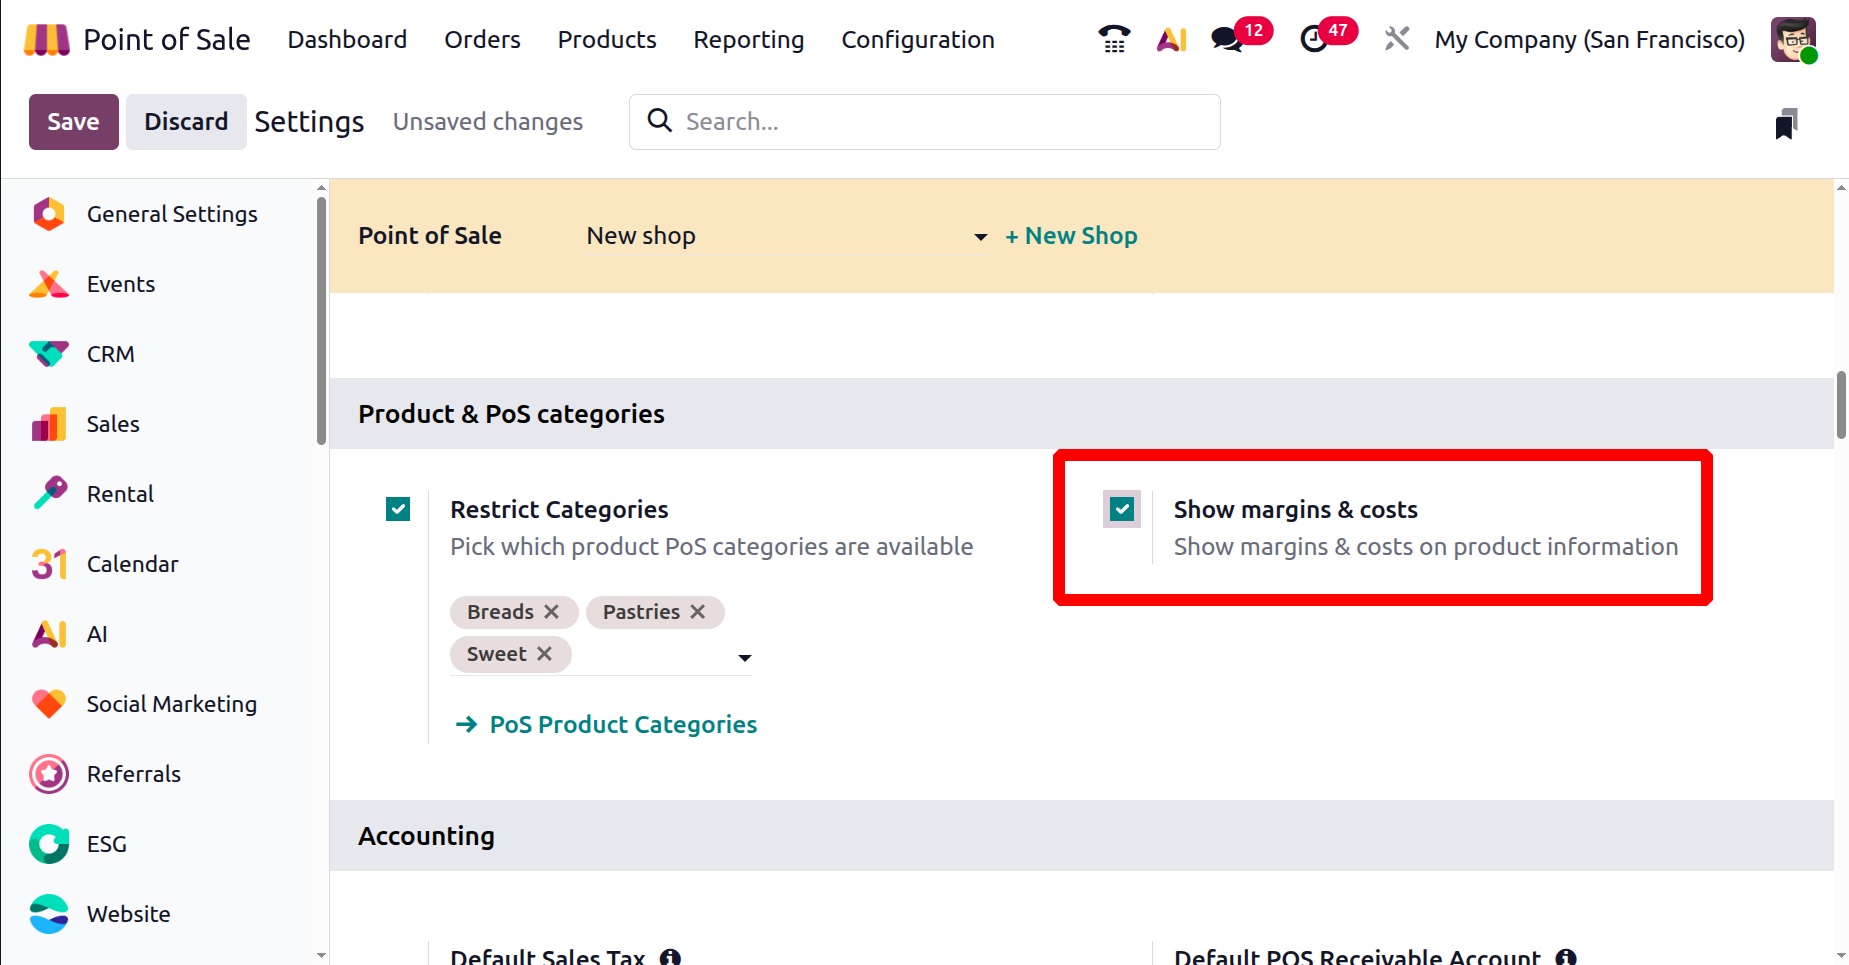Click the Save button

click(73, 122)
